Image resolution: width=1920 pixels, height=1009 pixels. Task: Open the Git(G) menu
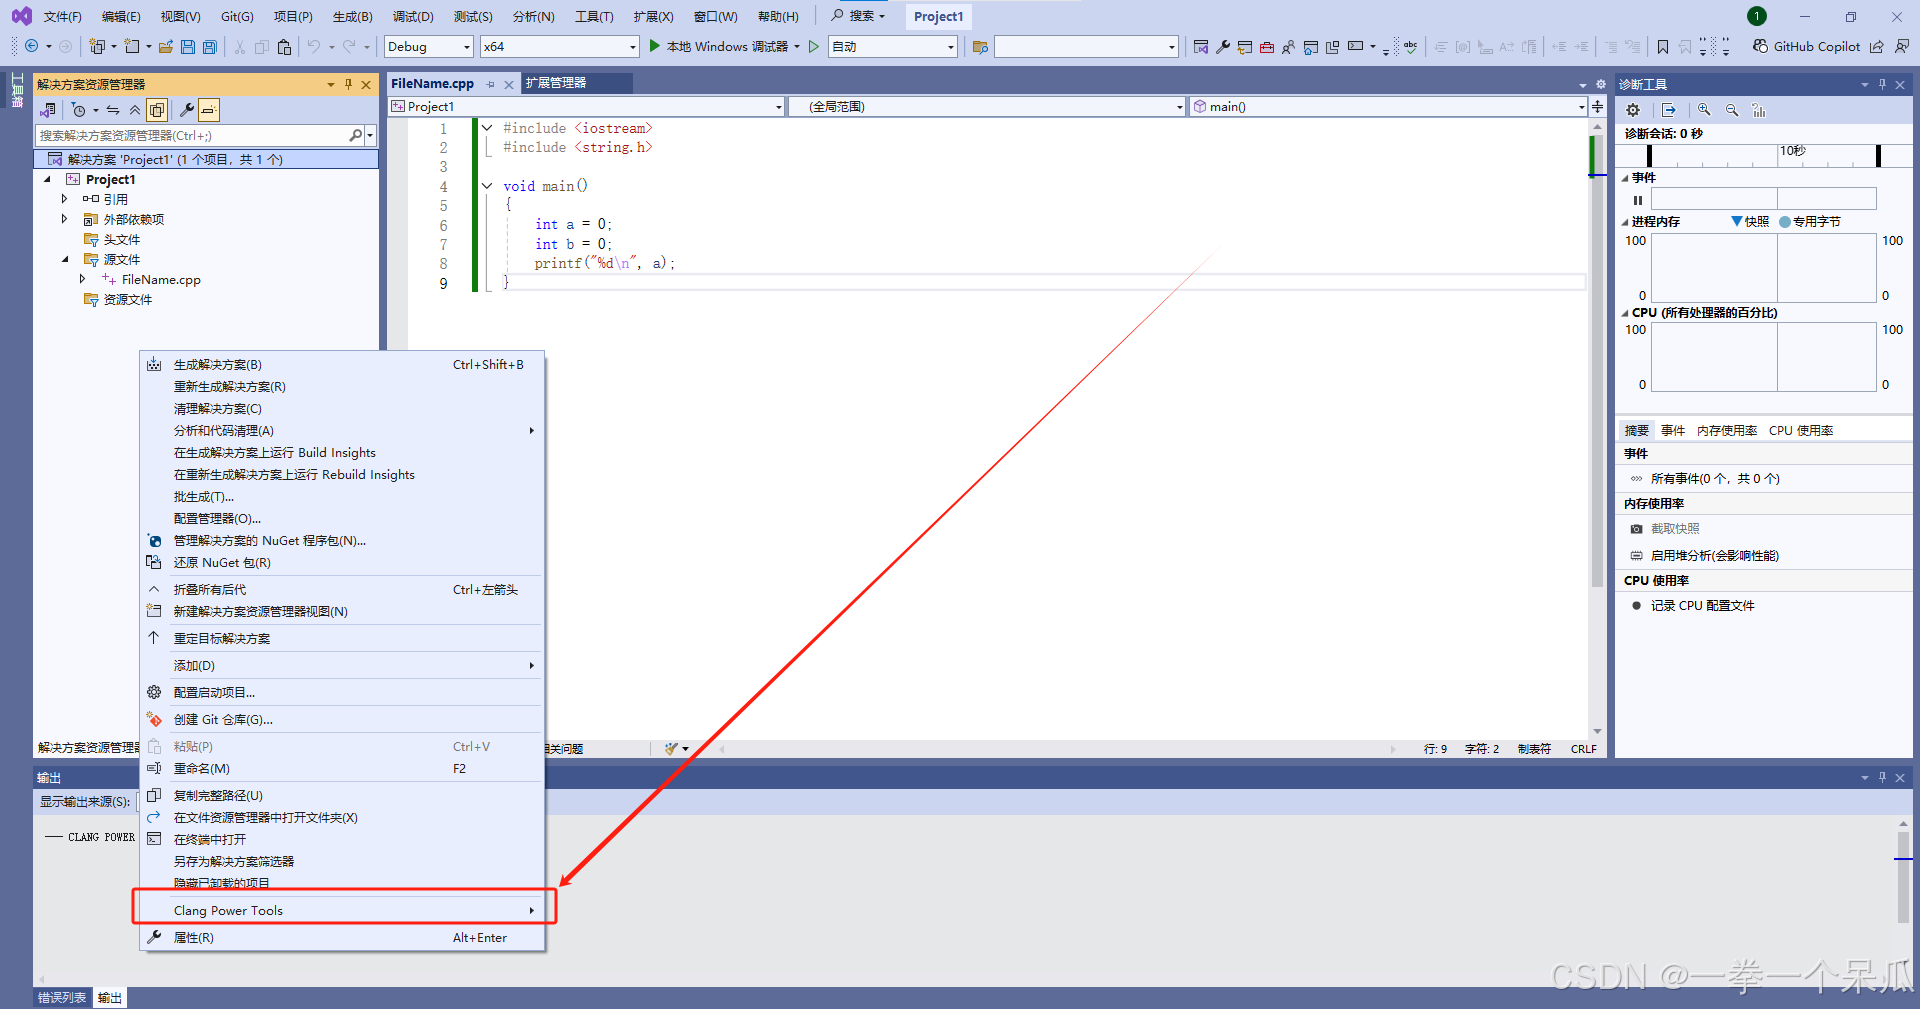pos(236,16)
